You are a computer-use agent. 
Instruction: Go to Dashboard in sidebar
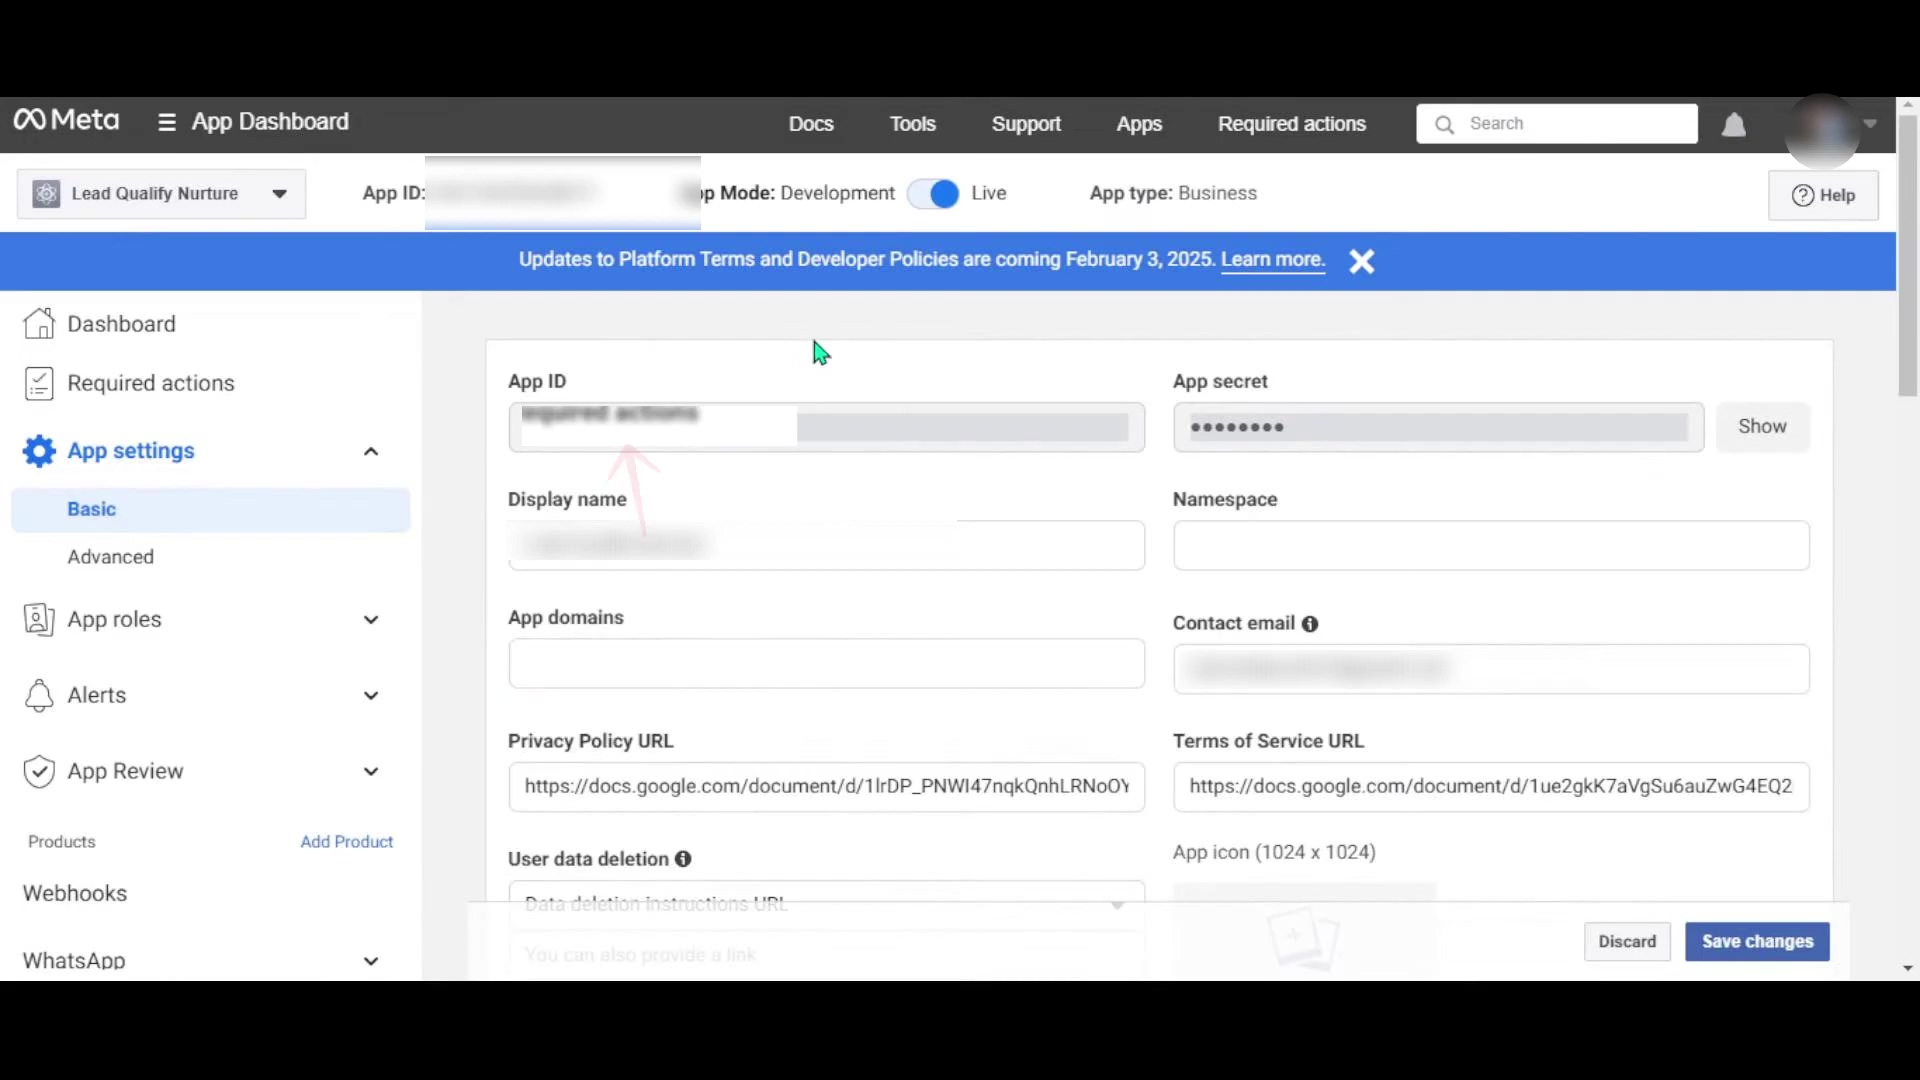click(x=122, y=324)
